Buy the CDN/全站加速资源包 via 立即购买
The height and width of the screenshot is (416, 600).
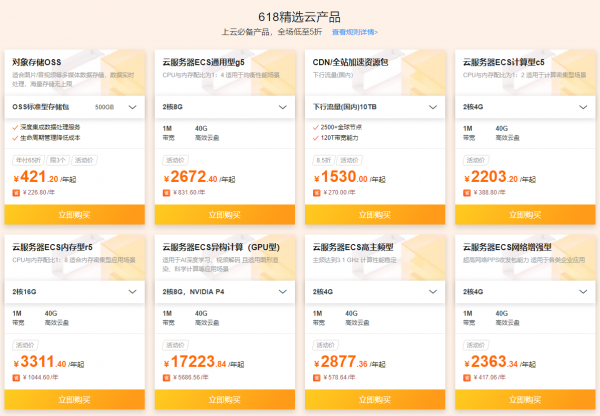pyautogui.click(x=372, y=214)
